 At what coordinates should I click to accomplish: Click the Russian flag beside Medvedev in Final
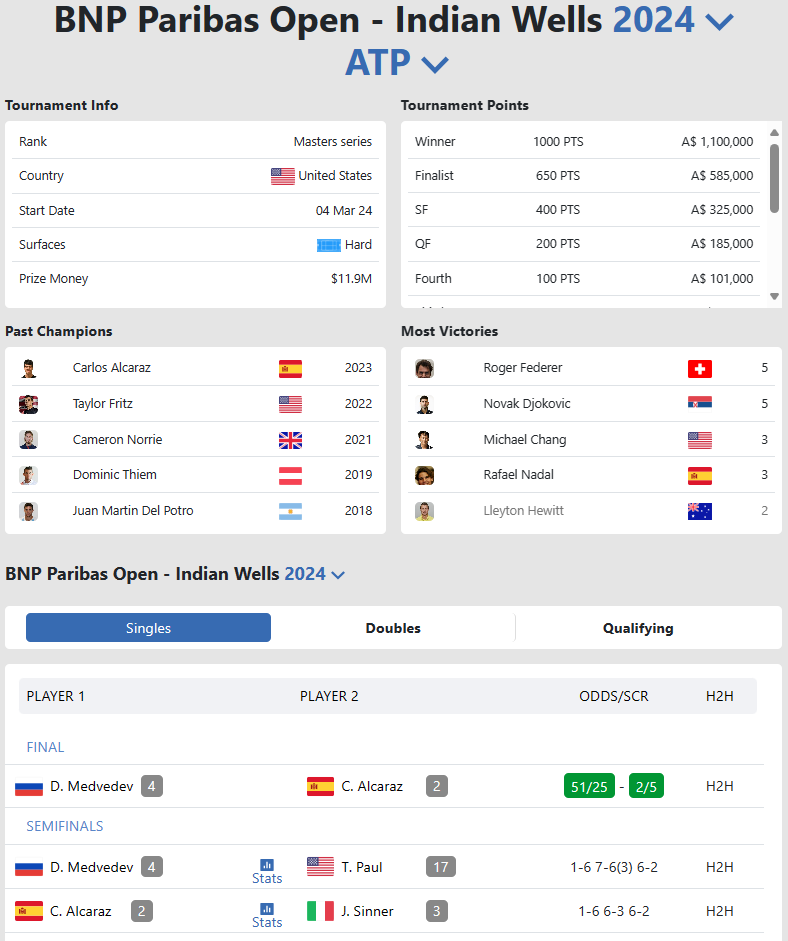(x=29, y=787)
